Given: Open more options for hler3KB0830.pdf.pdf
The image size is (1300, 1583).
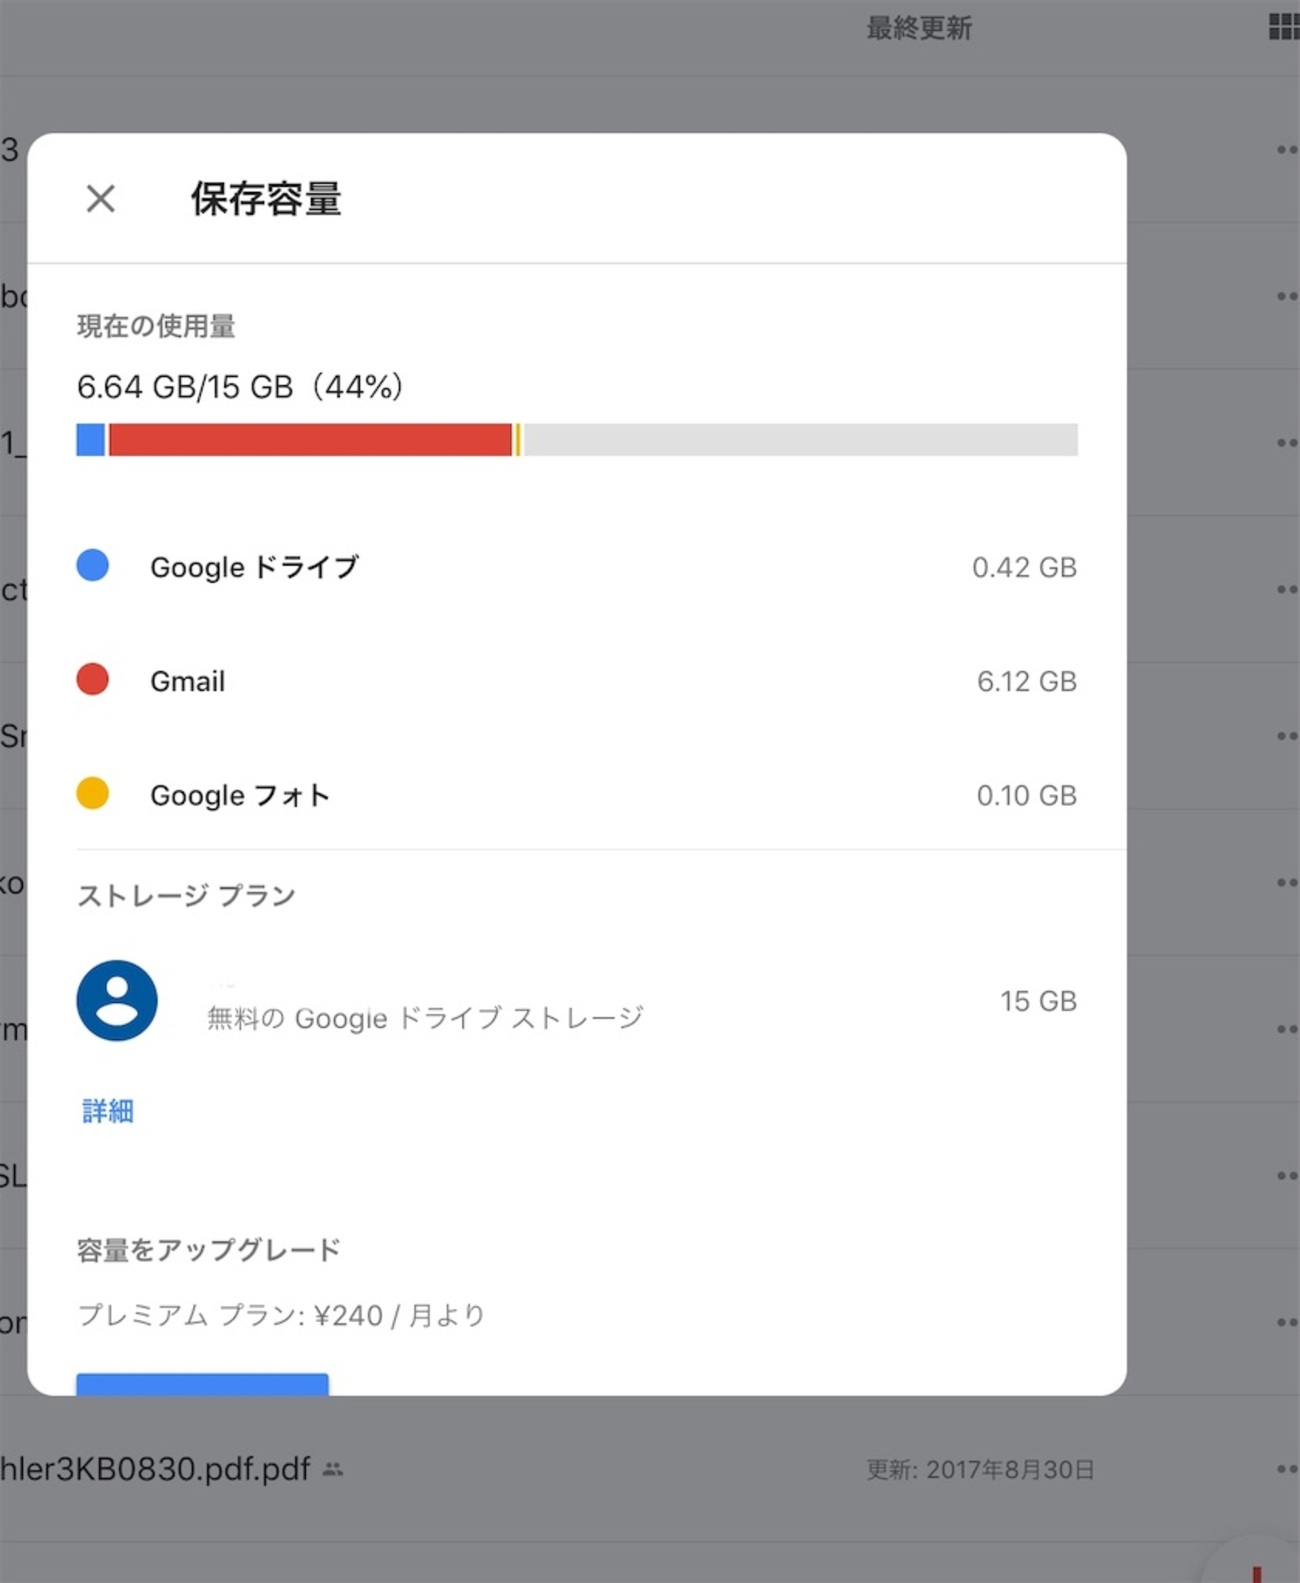Looking at the screenshot, I should 1286,1469.
